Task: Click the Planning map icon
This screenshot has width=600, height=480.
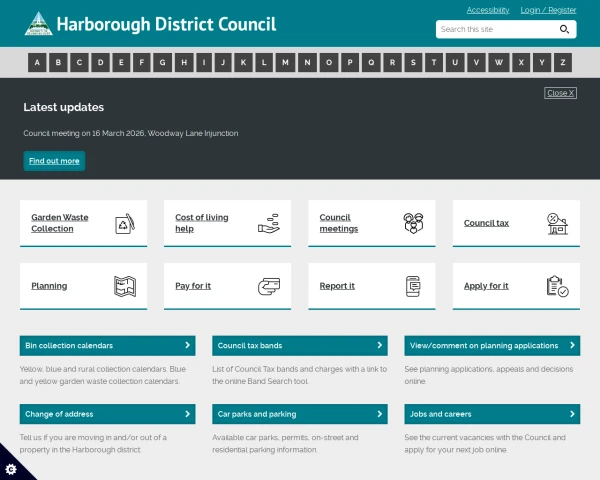Action: pyautogui.click(x=125, y=286)
